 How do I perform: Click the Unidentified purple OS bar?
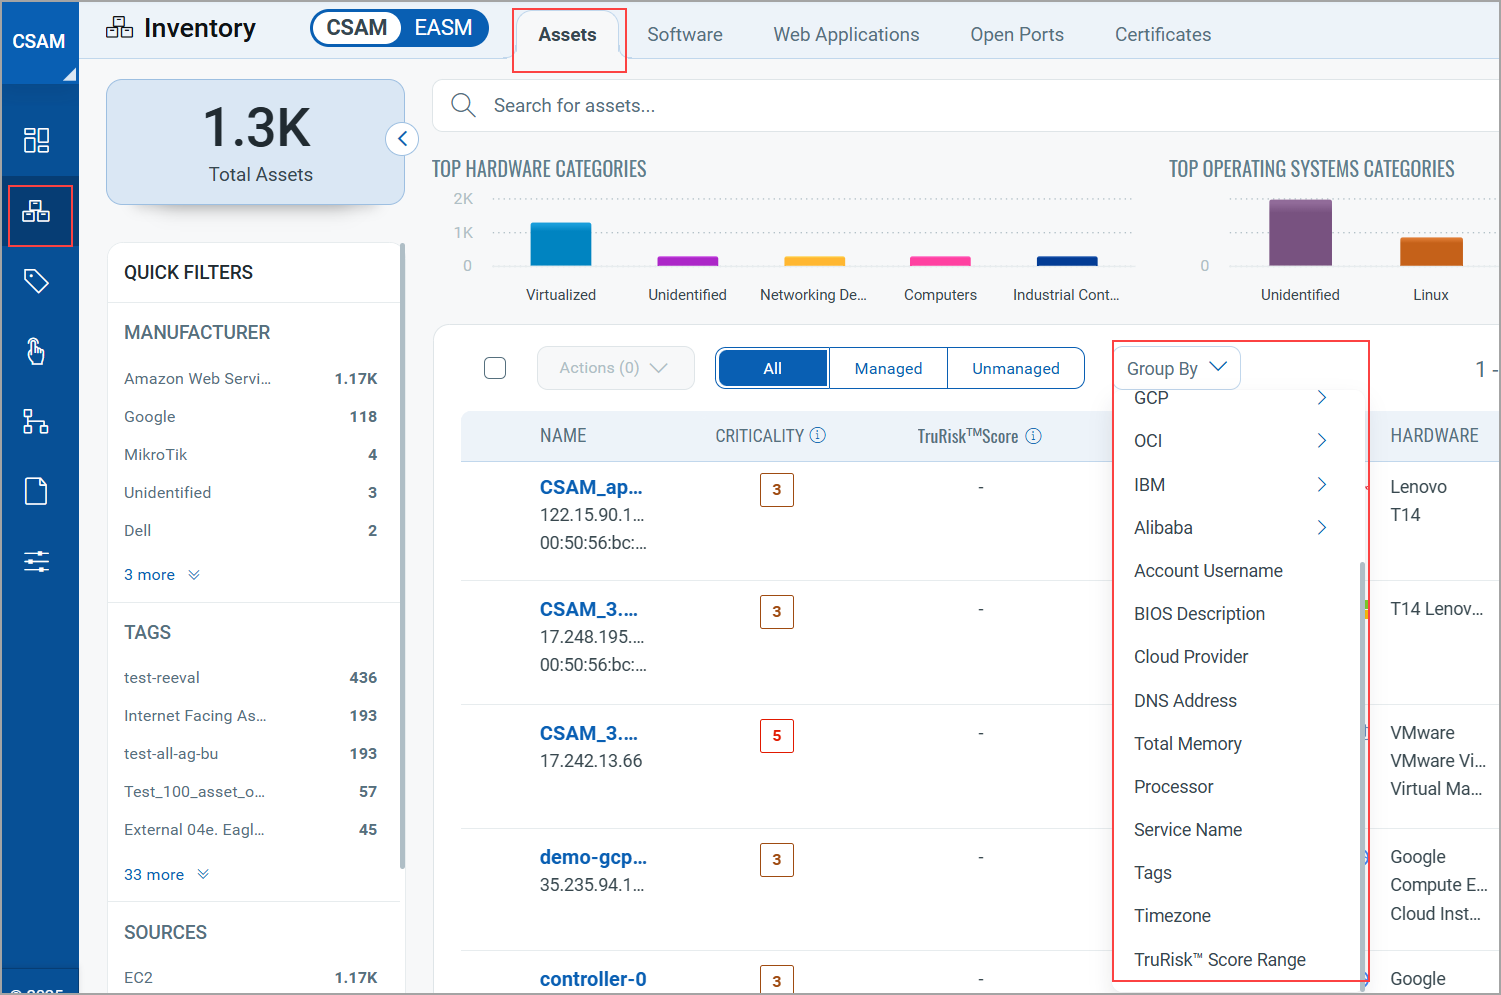[x=1300, y=233]
